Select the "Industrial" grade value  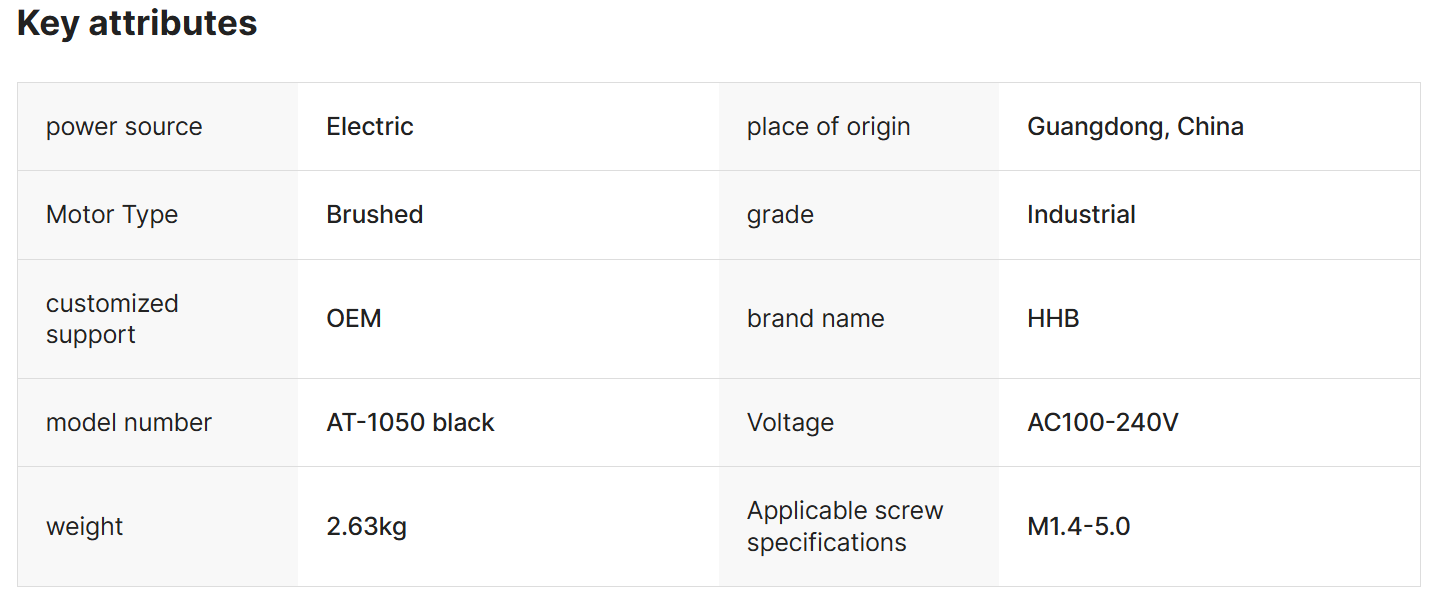tap(1081, 215)
